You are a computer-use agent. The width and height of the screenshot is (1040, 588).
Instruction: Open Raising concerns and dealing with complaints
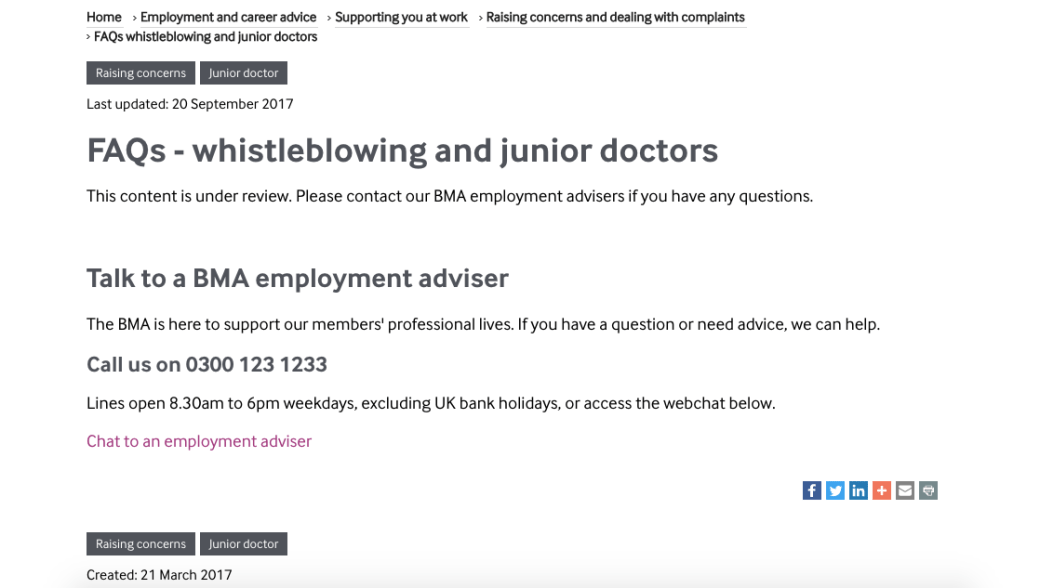(x=615, y=17)
